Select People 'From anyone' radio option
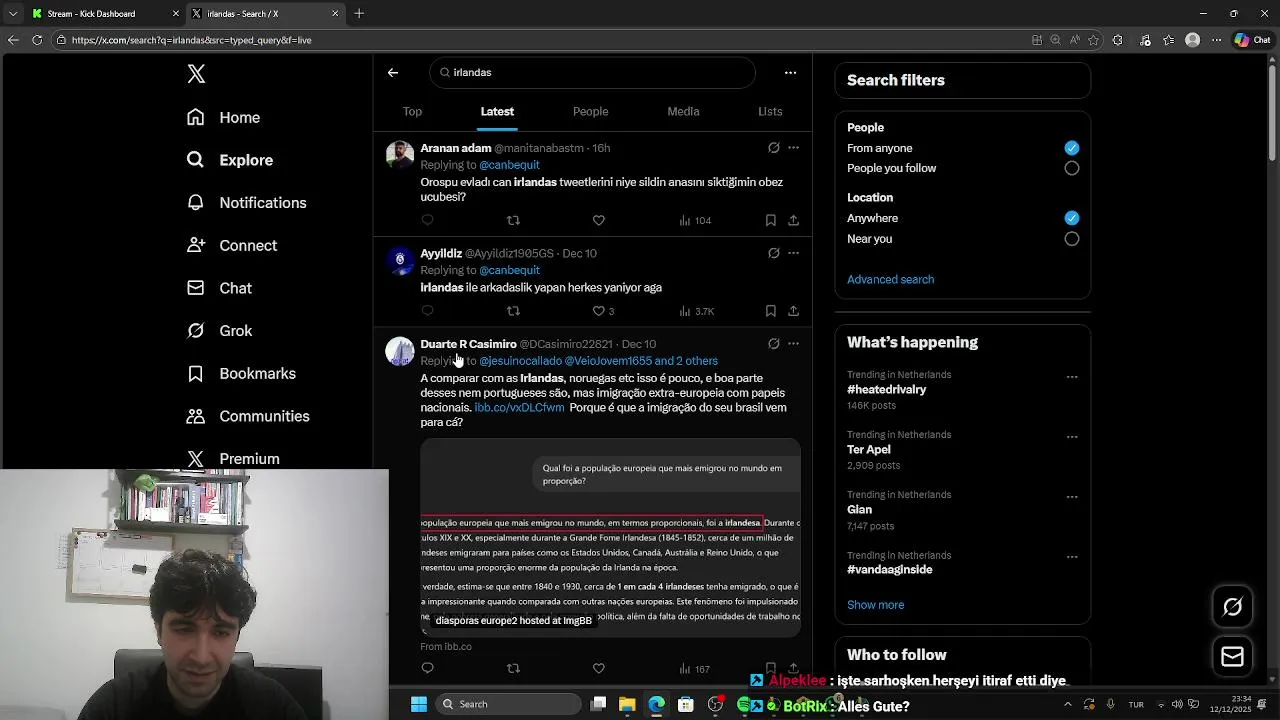 (1072, 148)
